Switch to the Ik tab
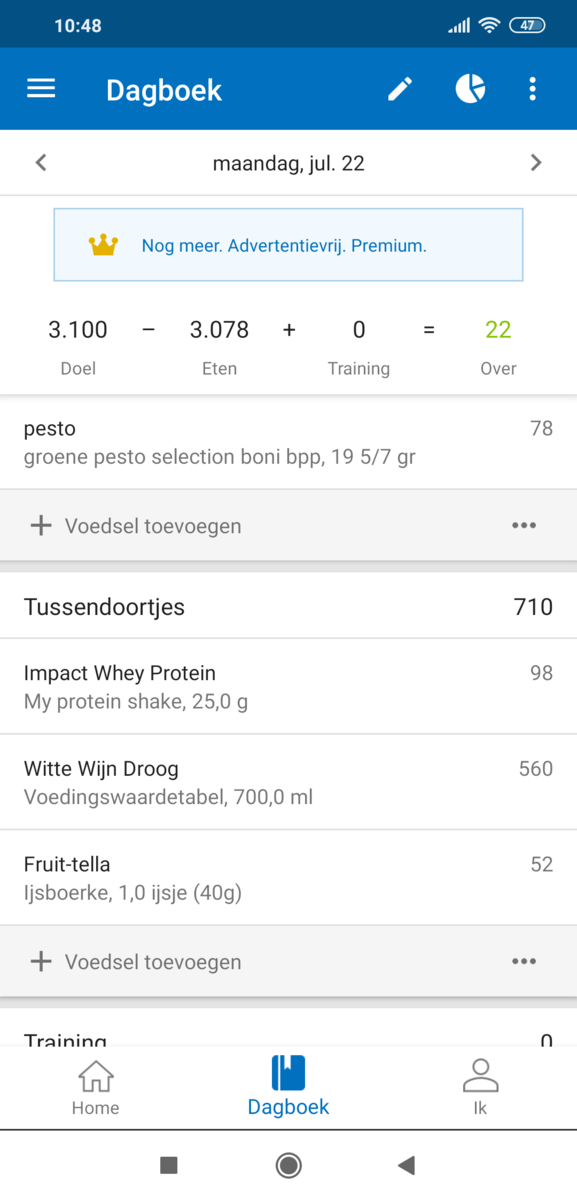This screenshot has width=577, height=1200. click(480, 1087)
